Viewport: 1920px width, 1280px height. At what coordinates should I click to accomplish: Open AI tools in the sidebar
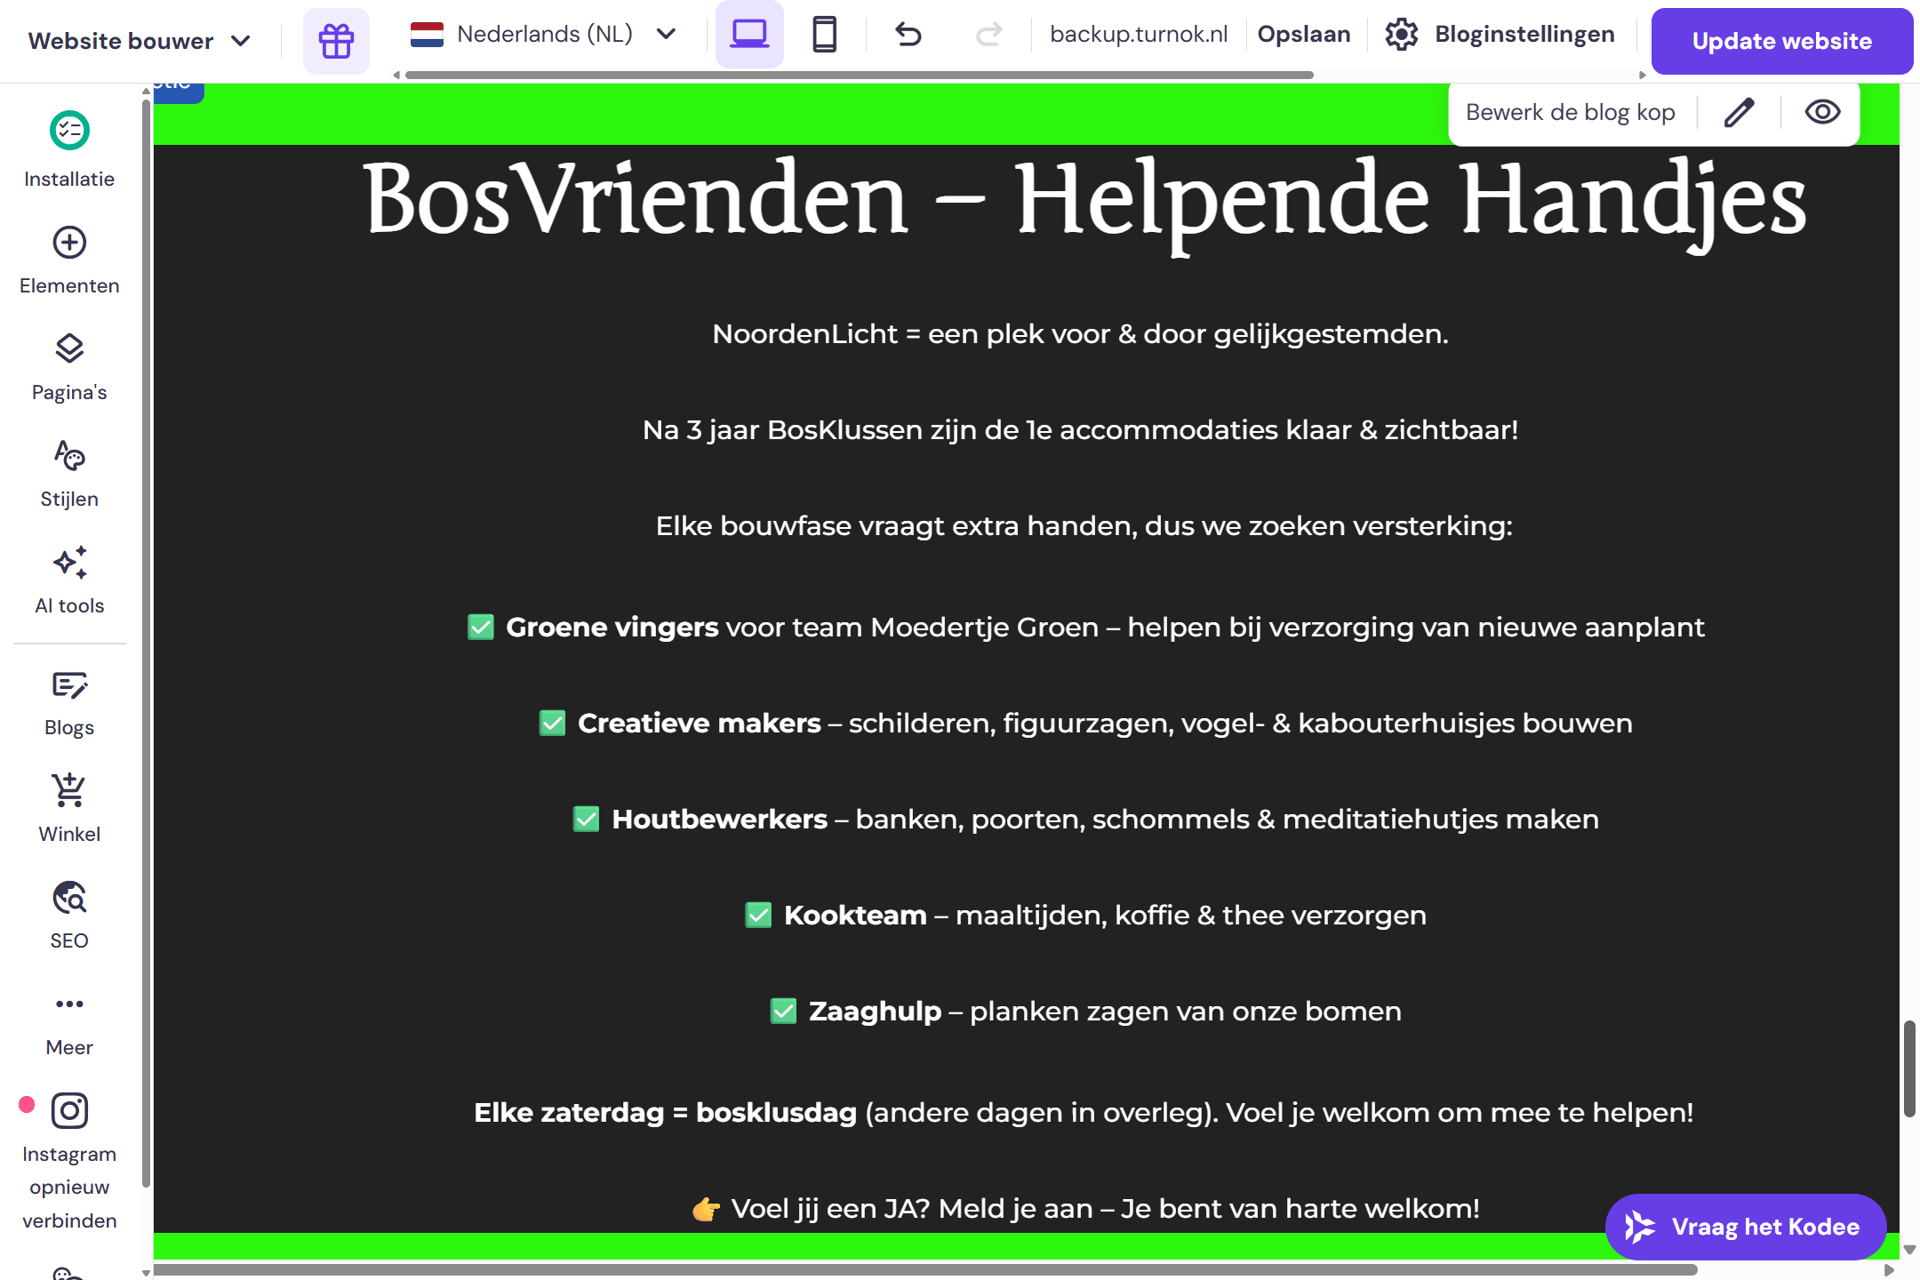pyautogui.click(x=69, y=563)
